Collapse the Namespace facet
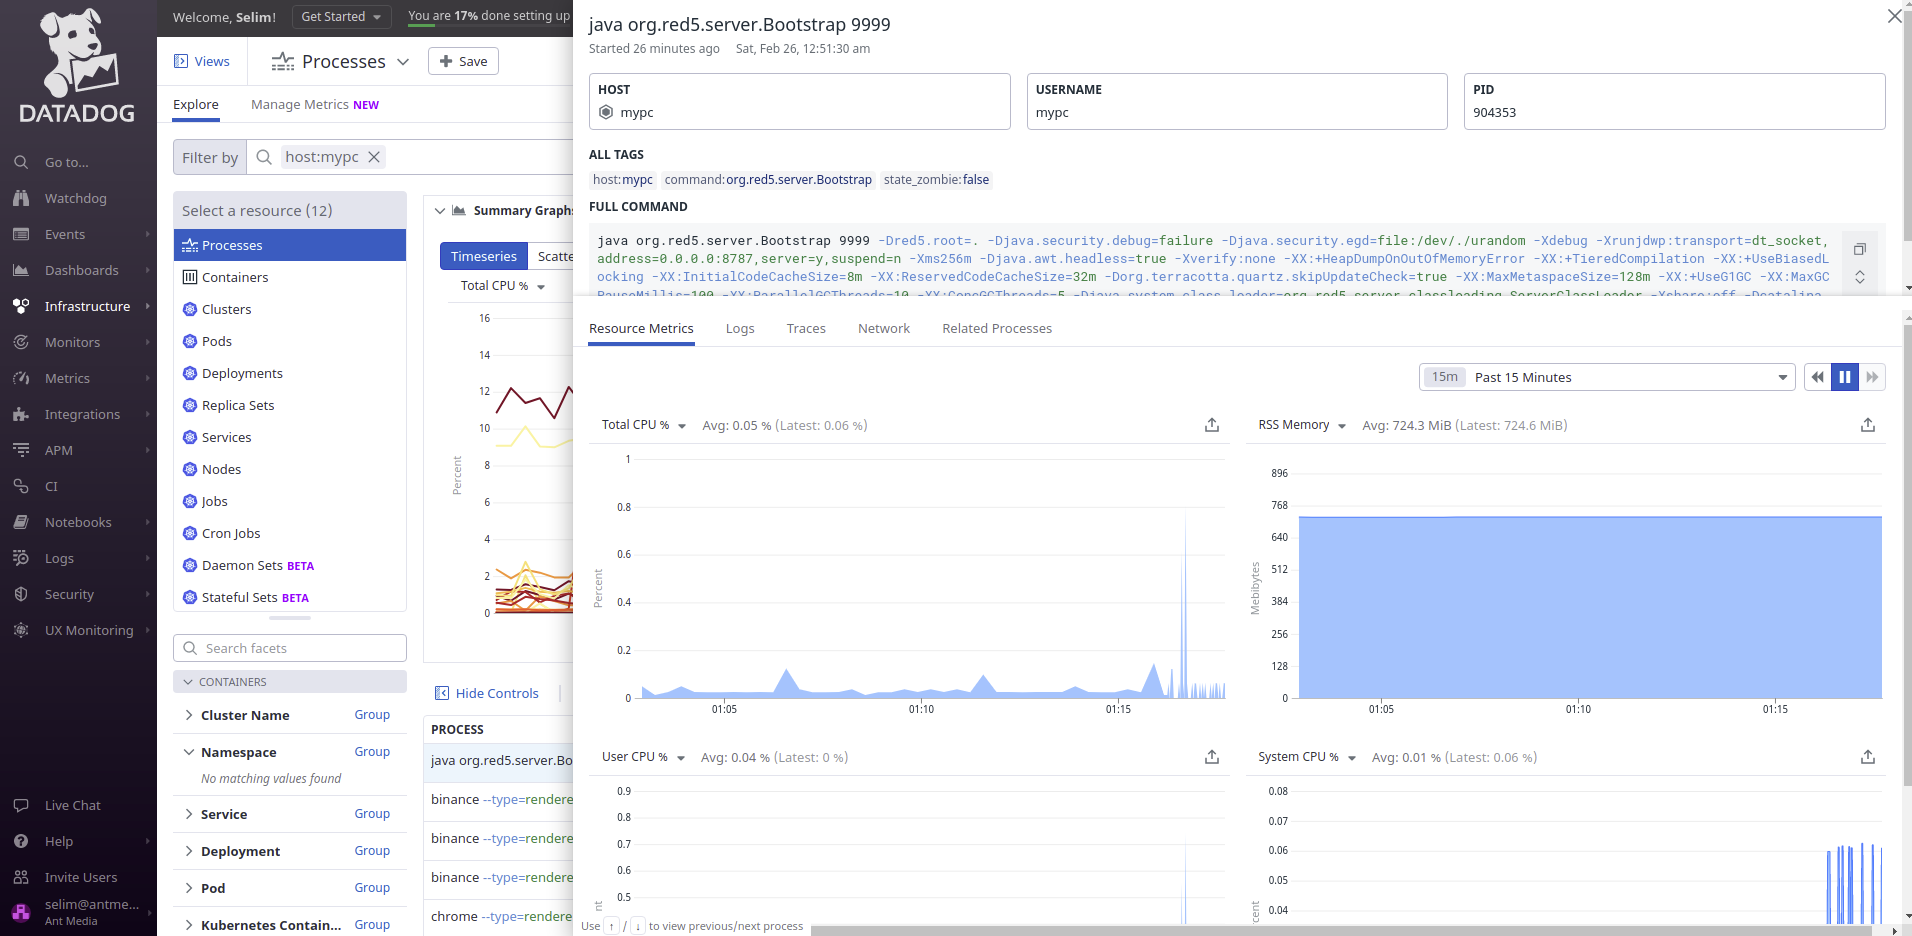Image resolution: width=1912 pixels, height=936 pixels. click(x=189, y=752)
